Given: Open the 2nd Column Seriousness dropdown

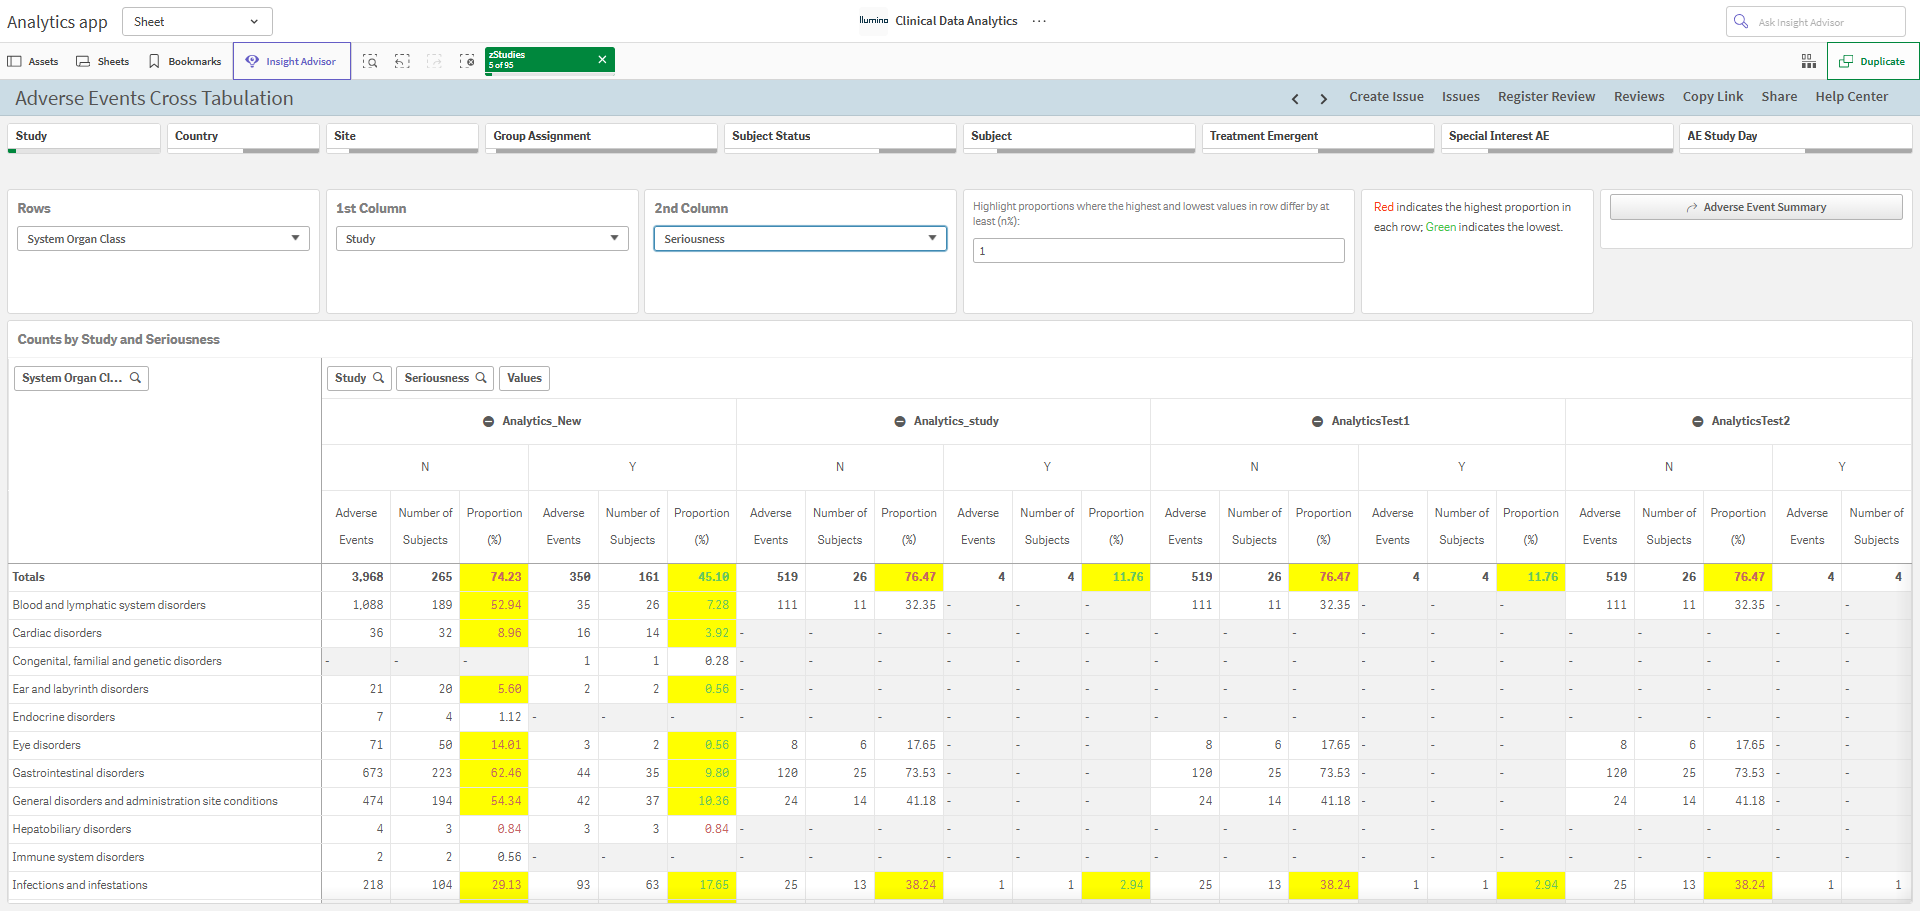Looking at the screenshot, I should (800, 238).
